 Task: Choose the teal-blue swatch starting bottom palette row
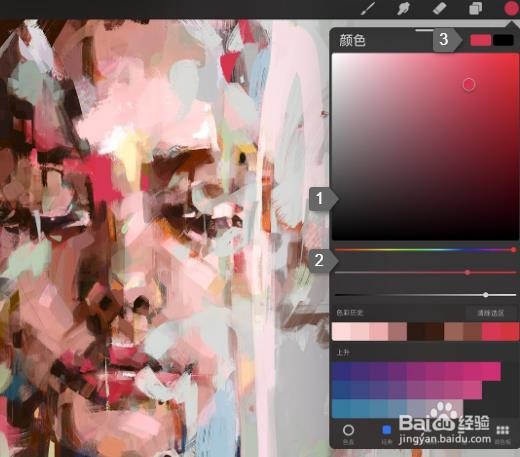341,409
